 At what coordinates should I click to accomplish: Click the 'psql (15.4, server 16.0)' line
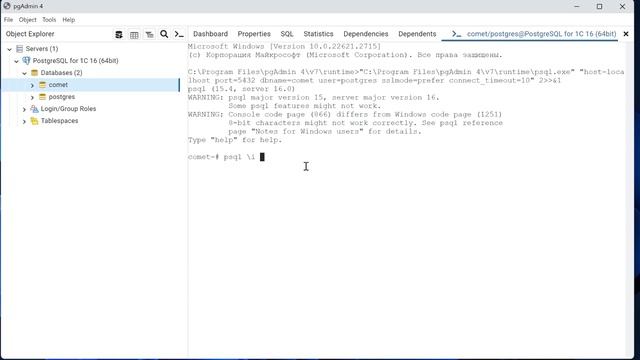[241, 89]
